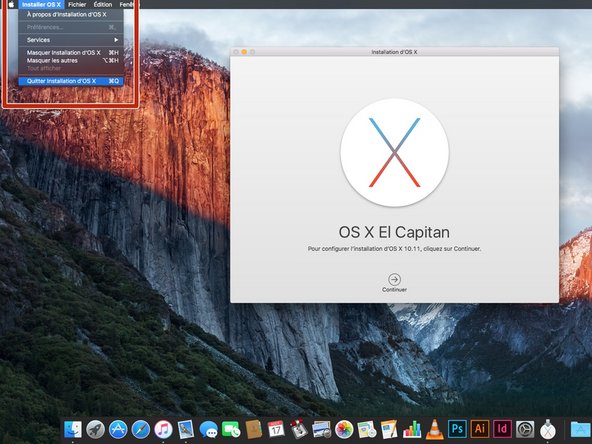592x444 pixels.
Task: Launch FaceTime from the Dock
Action: pos(231,429)
